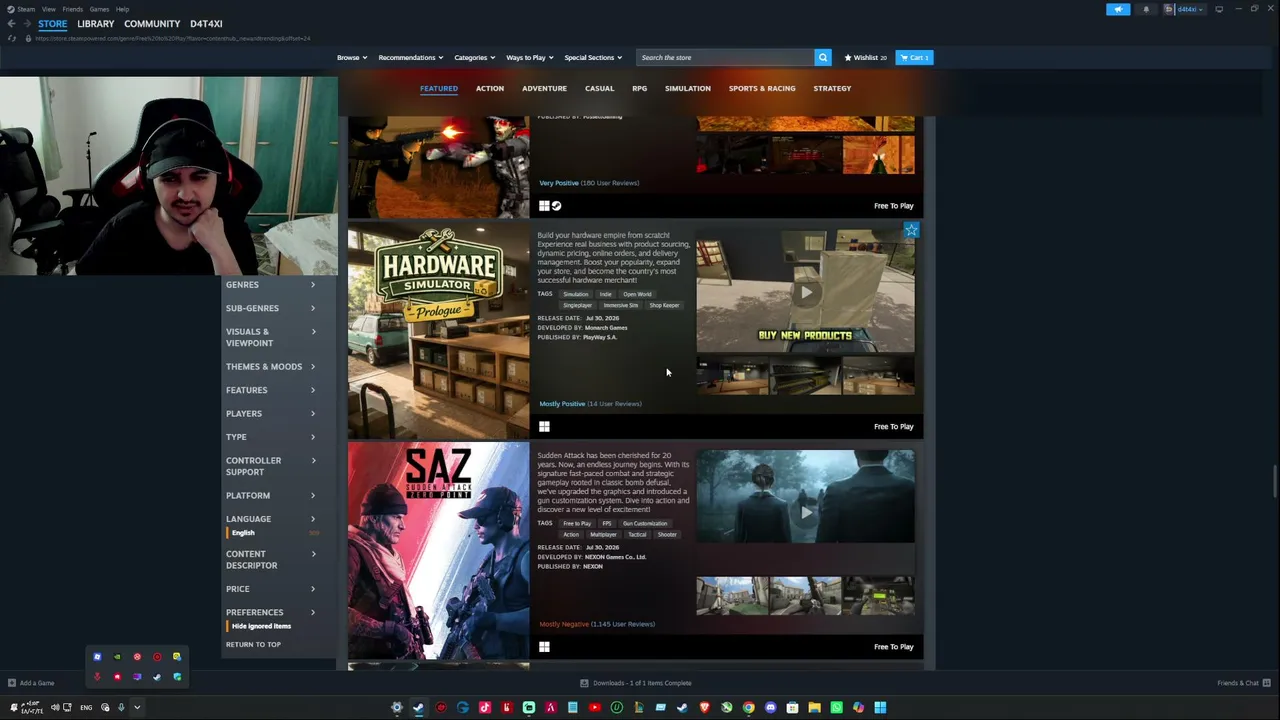Open the SAZ Sudden Attack cover image

click(438, 551)
